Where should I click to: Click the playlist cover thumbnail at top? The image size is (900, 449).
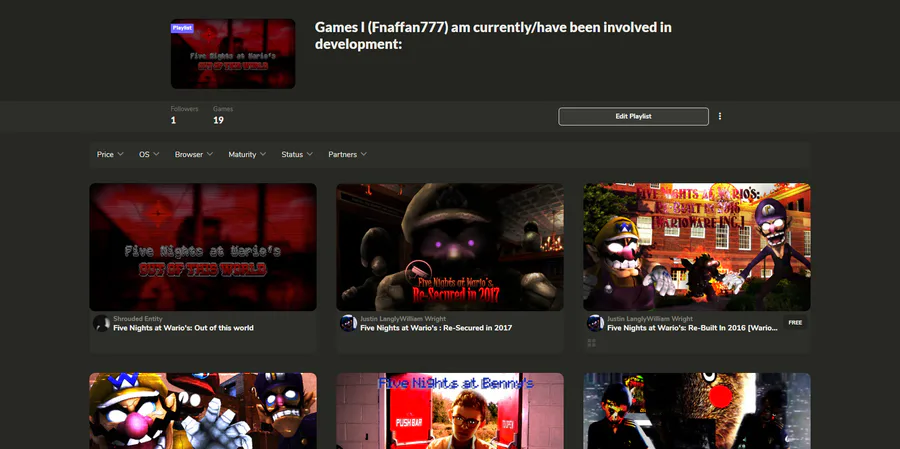pyautogui.click(x=233, y=54)
